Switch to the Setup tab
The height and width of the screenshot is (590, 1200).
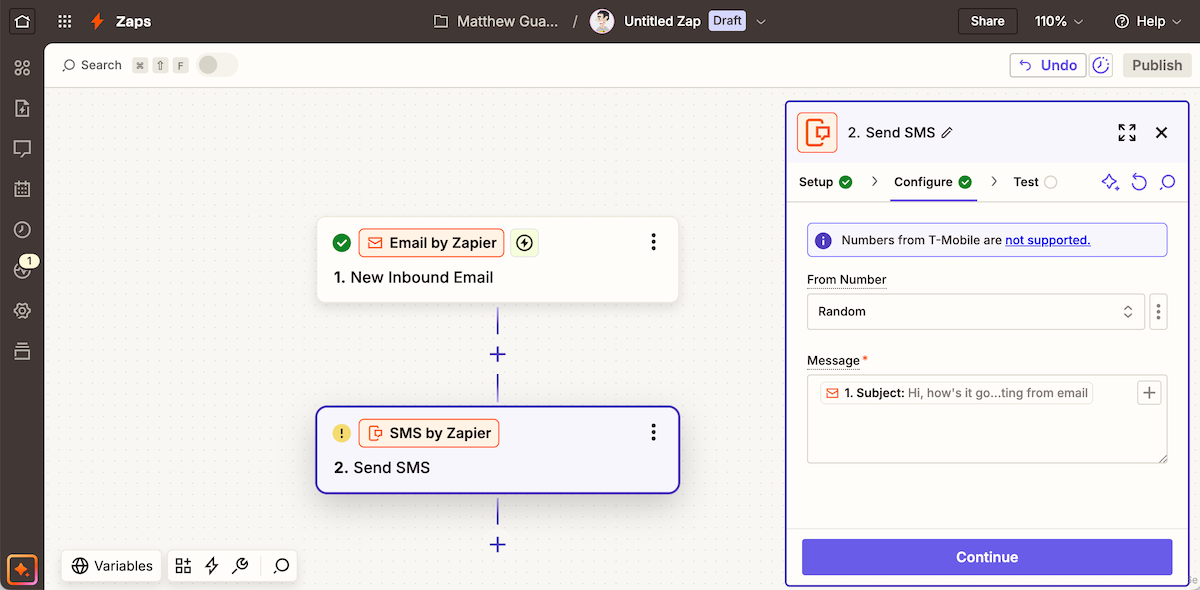[825, 182]
